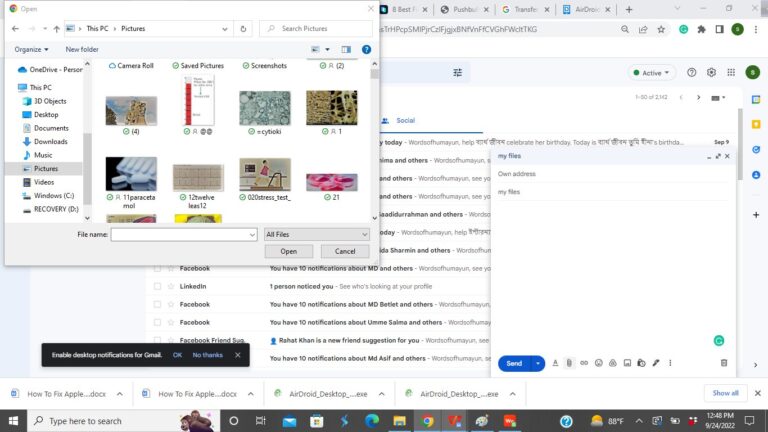Open more send options arrow beside Send

(x=538, y=363)
